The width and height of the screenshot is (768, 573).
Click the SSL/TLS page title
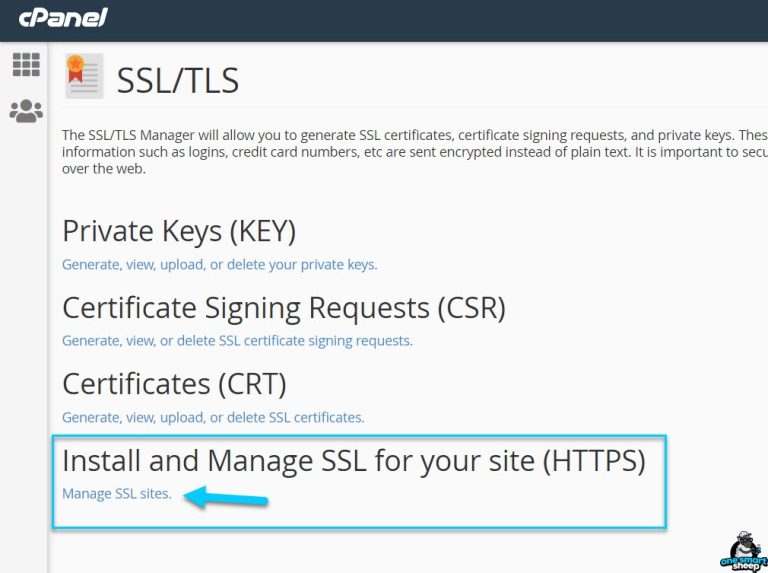(x=178, y=79)
